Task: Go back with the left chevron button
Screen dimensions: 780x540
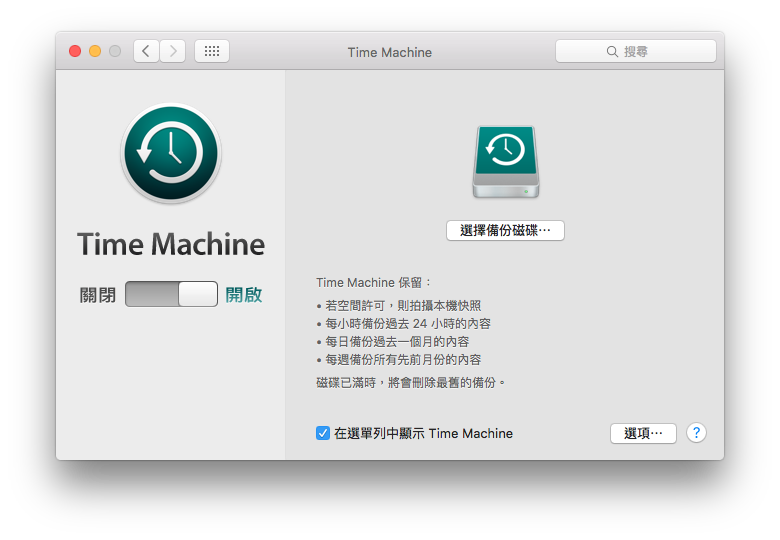Action: (x=146, y=51)
